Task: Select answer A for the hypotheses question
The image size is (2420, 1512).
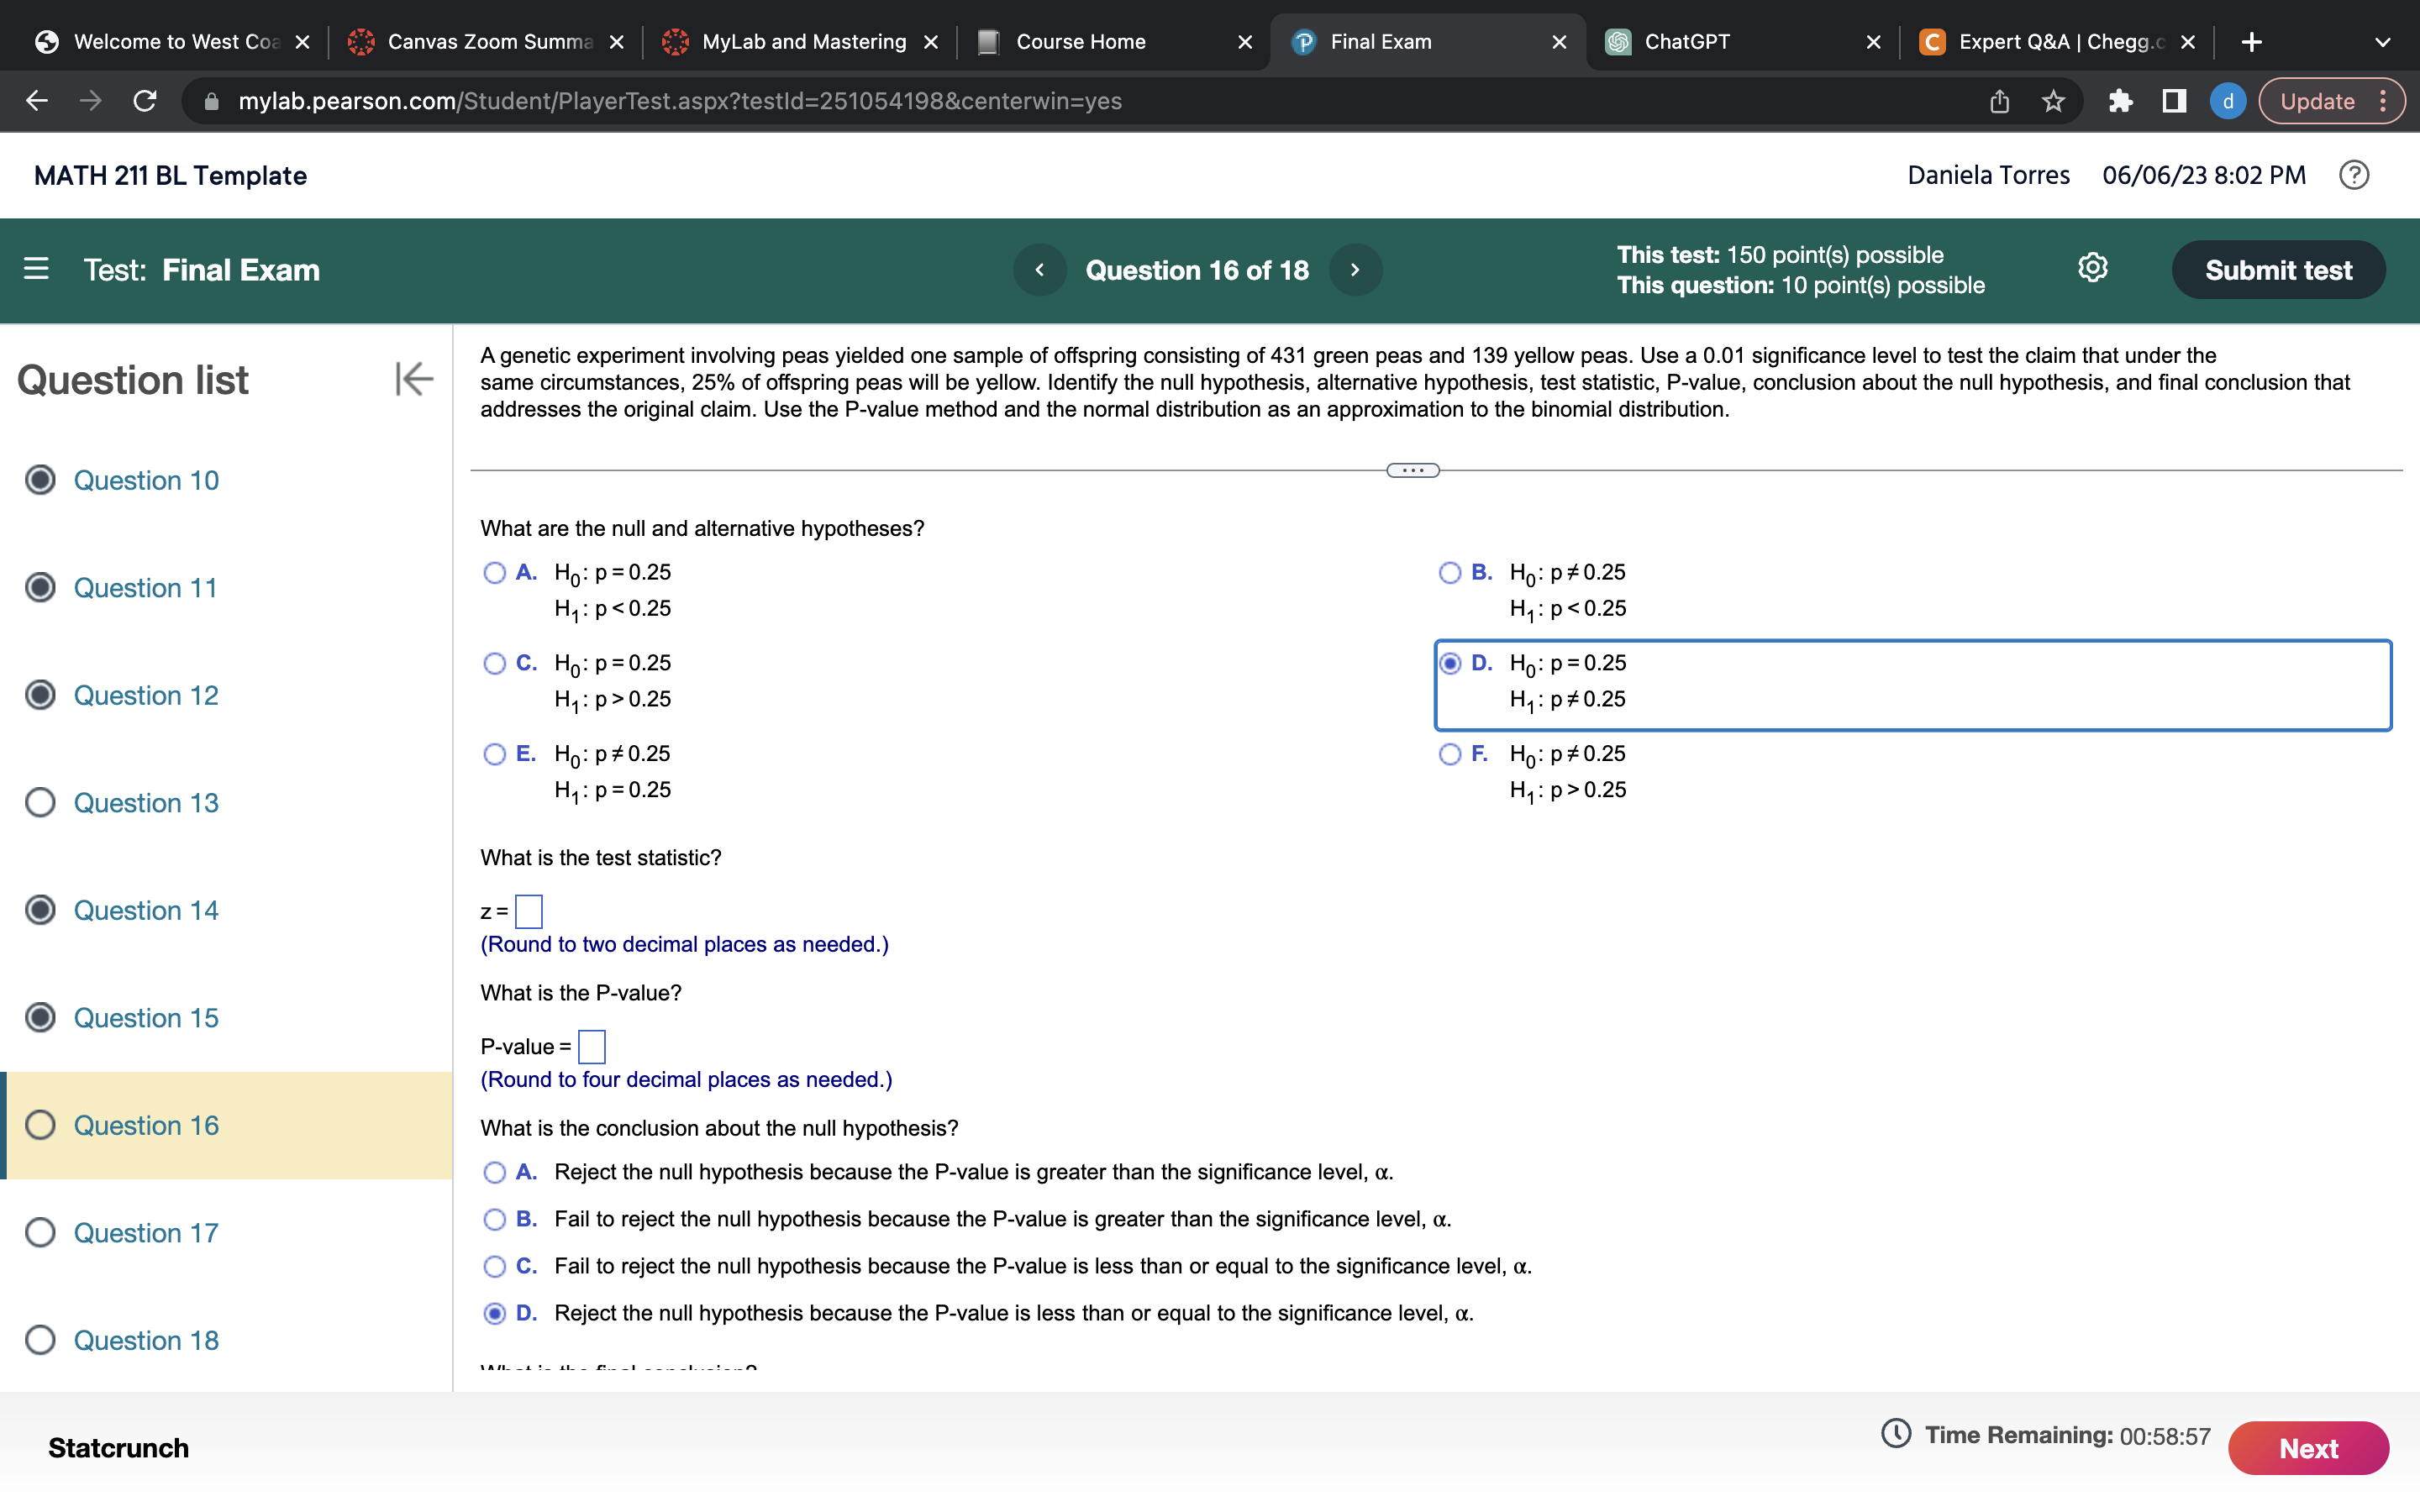Action: point(494,572)
